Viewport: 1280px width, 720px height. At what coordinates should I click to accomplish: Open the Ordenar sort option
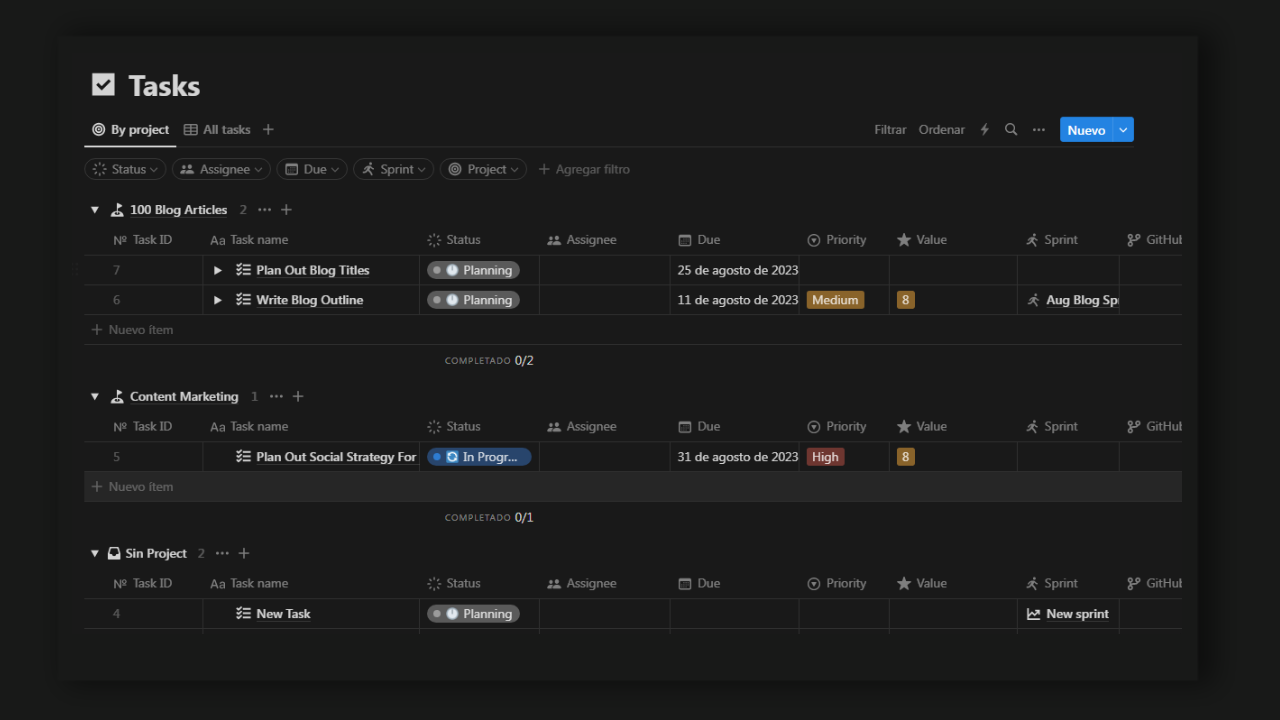[942, 130]
